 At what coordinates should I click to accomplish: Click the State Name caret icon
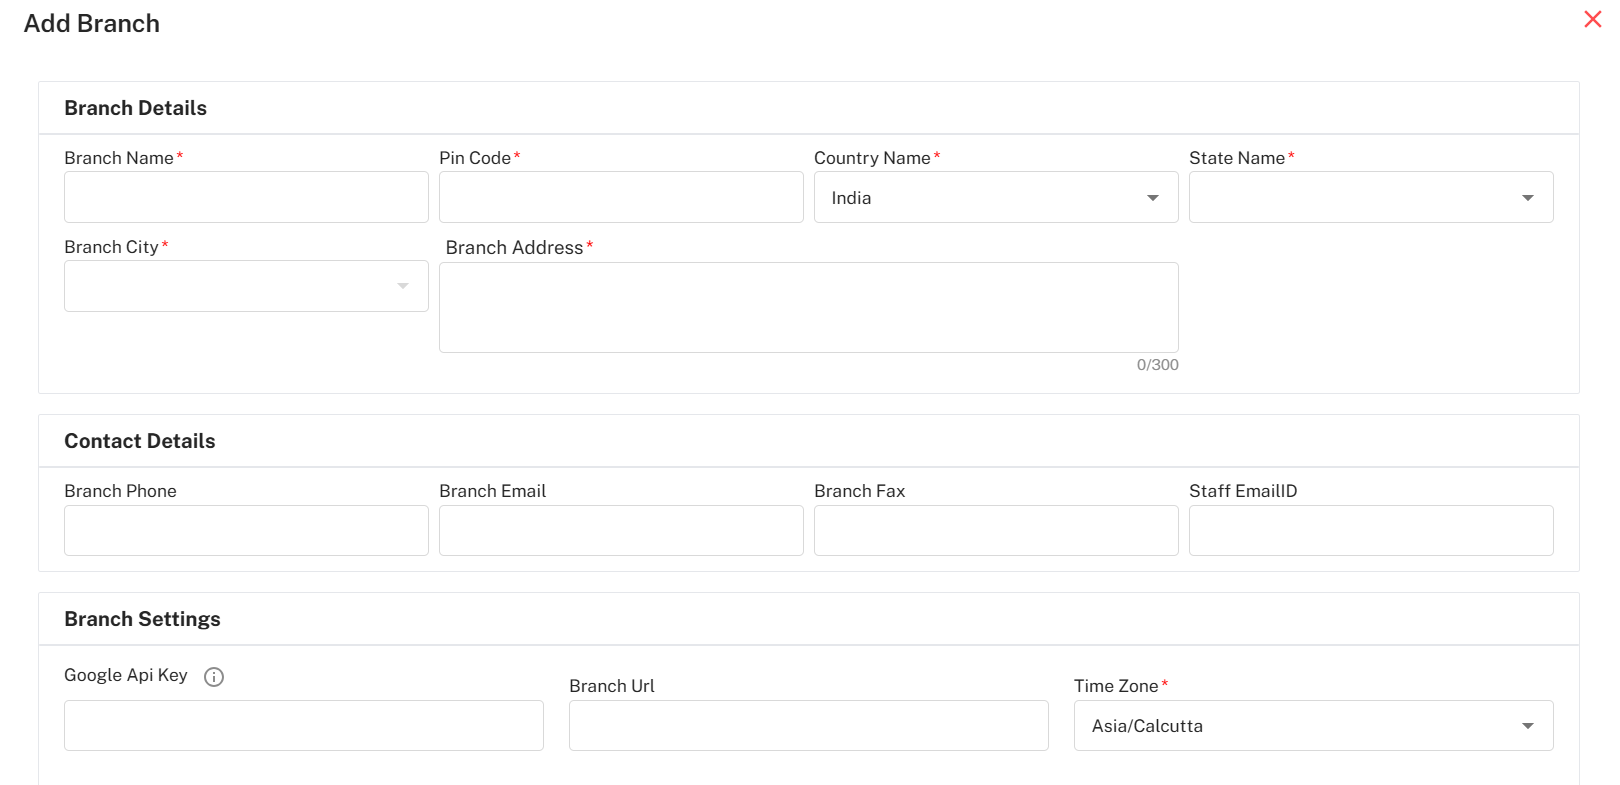click(1527, 198)
